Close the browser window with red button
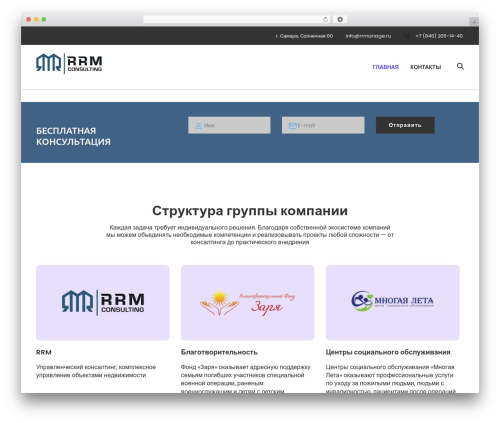Viewport: 500px width, 423px height. click(x=29, y=20)
